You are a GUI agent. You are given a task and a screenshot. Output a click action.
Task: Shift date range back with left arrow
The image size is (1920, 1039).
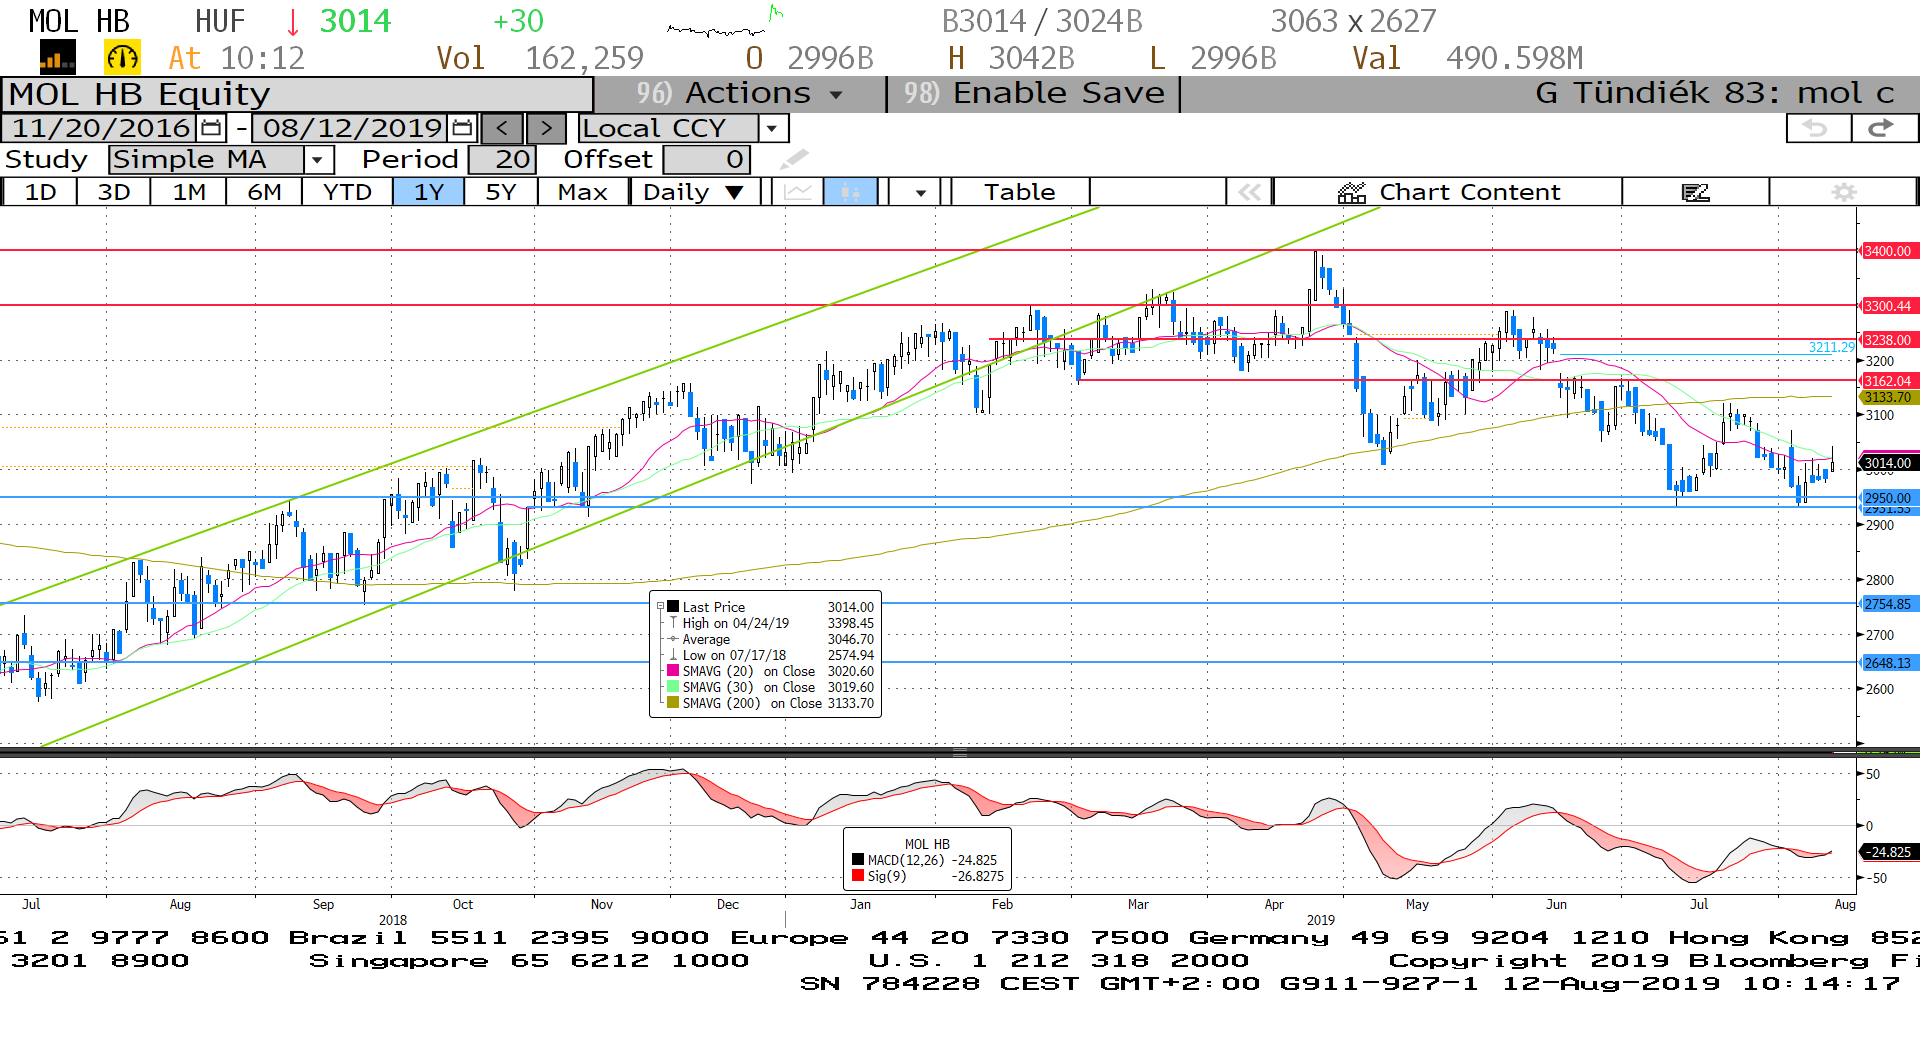point(502,128)
